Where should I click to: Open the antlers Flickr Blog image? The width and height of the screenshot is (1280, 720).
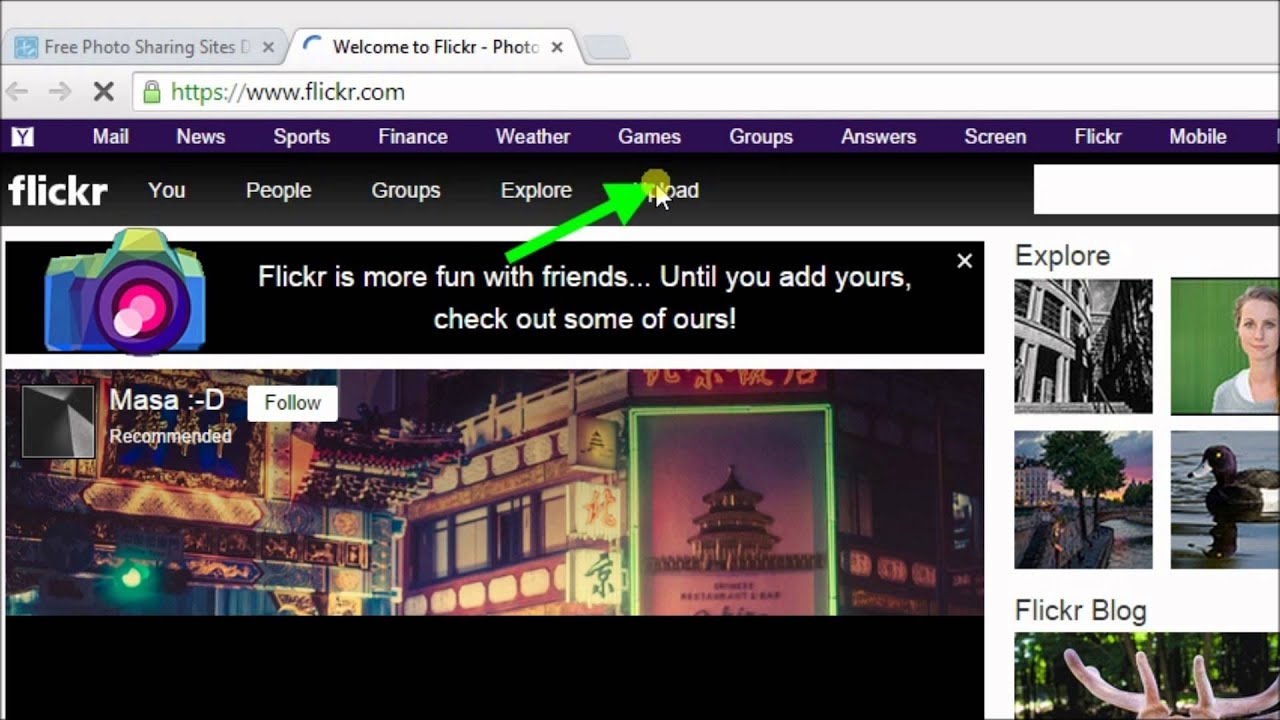(1147, 676)
